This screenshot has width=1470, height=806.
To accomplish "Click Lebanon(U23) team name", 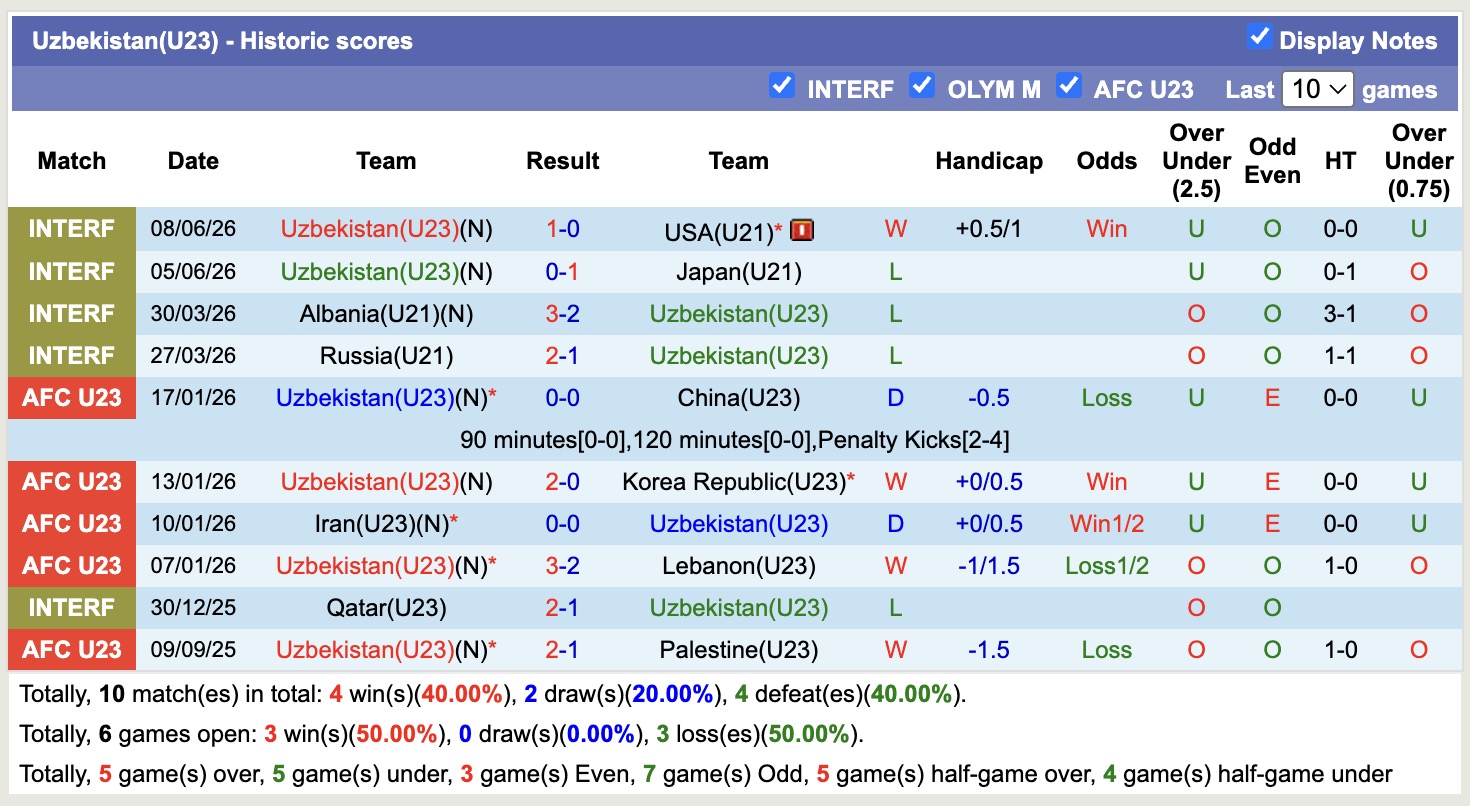I will [739, 565].
